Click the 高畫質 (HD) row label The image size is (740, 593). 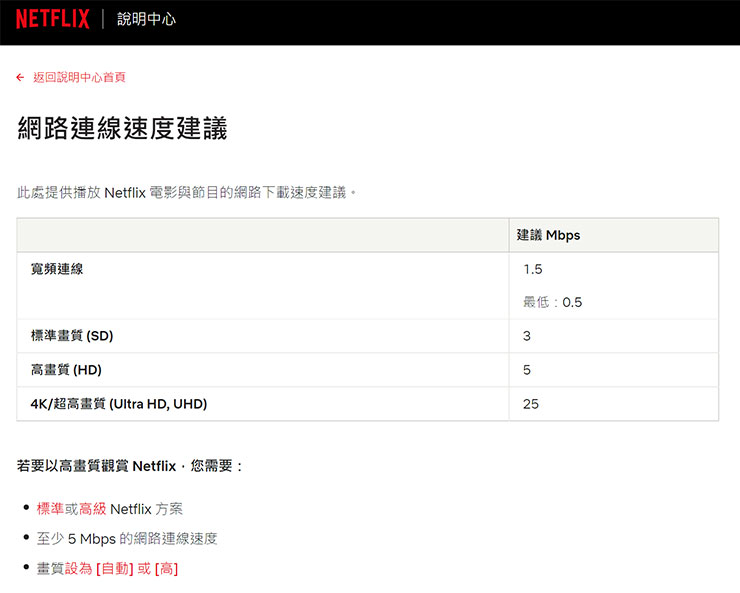66,370
